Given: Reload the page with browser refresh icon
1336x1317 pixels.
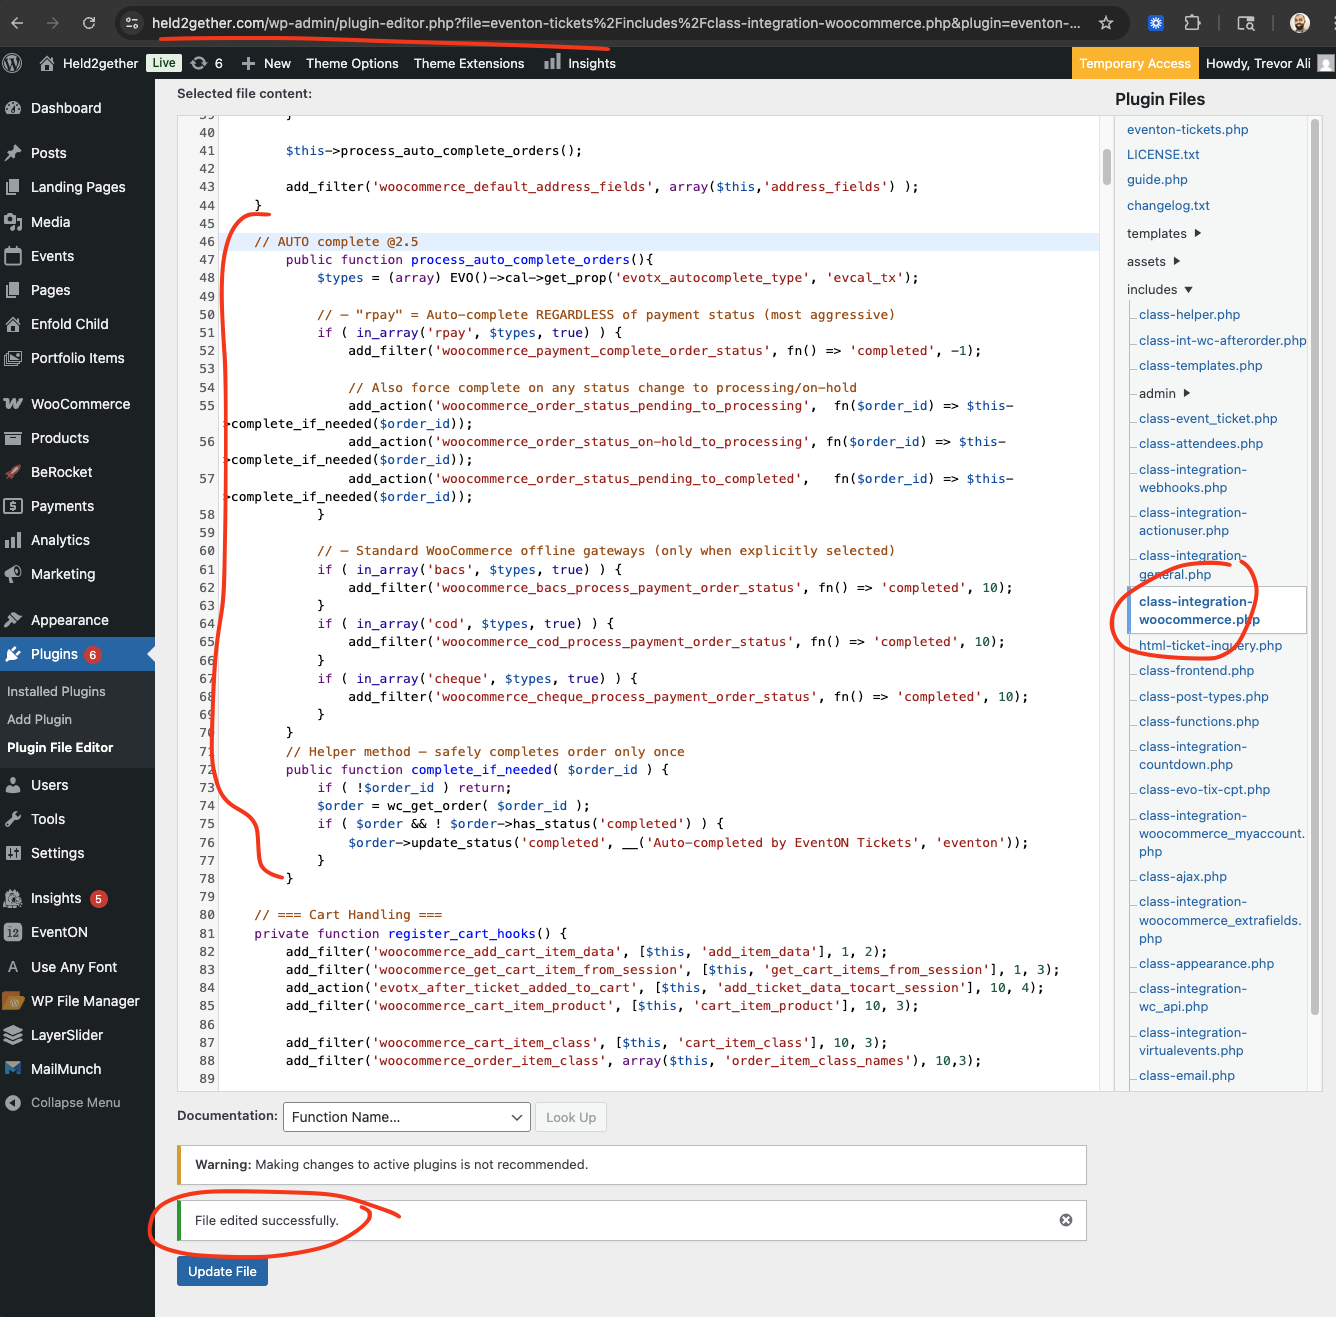Looking at the screenshot, I should tap(89, 23).
